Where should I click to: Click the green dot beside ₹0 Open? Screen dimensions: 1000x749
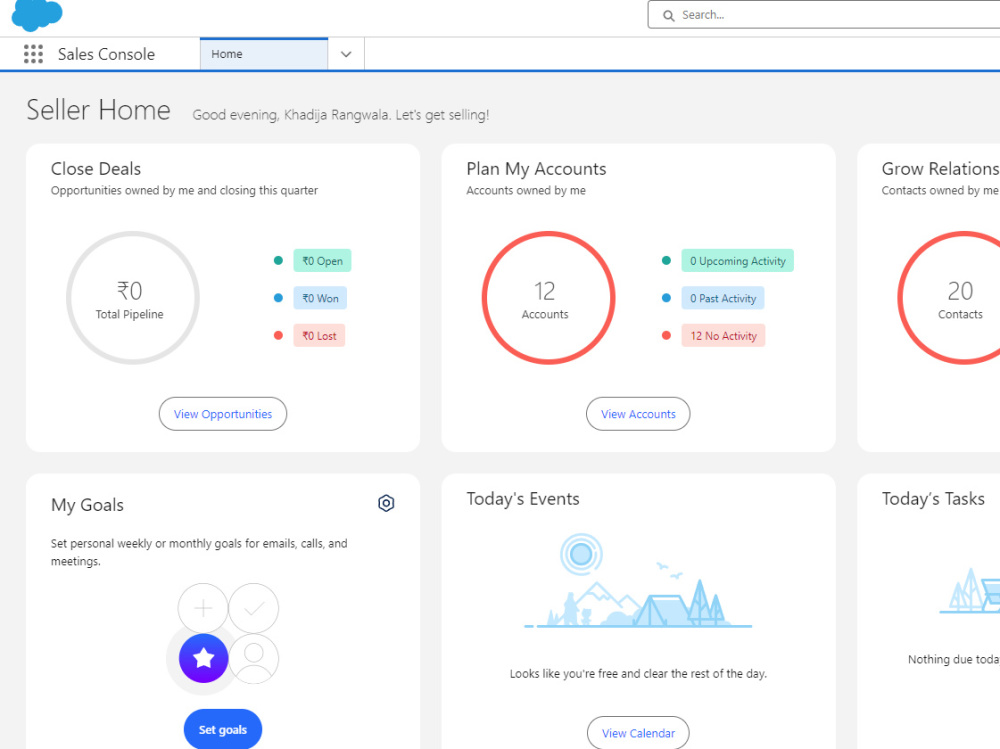click(278, 260)
